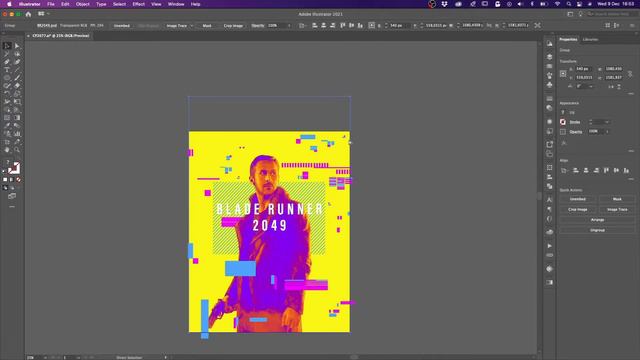
Task: Toggle constrain width and height proportions link
Action: click(x=630, y=73)
